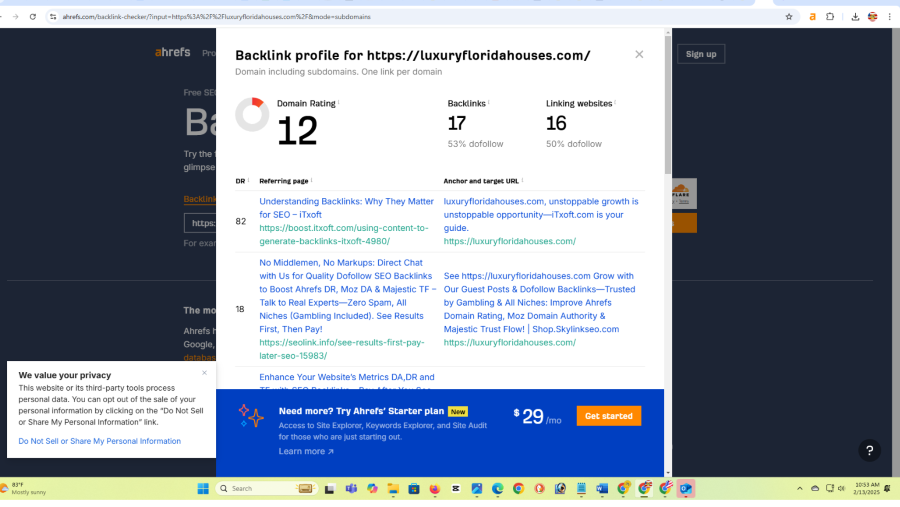Open boost.itxoft.com referring URL link

pyautogui.click(x=344, y=234)
